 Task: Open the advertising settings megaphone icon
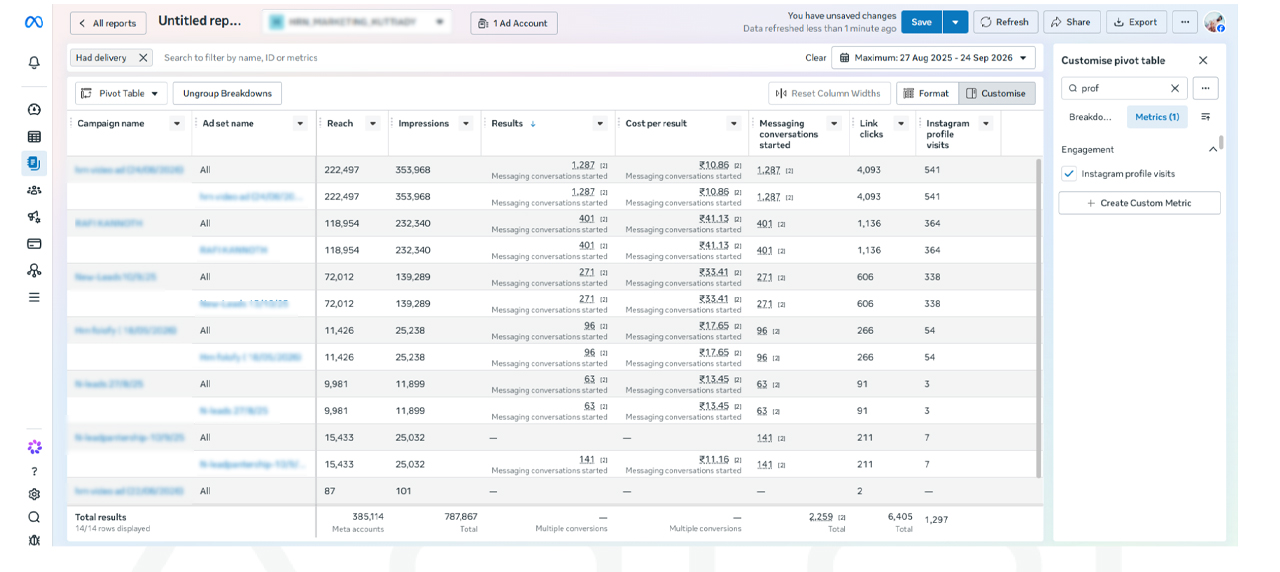pos(34,217)
